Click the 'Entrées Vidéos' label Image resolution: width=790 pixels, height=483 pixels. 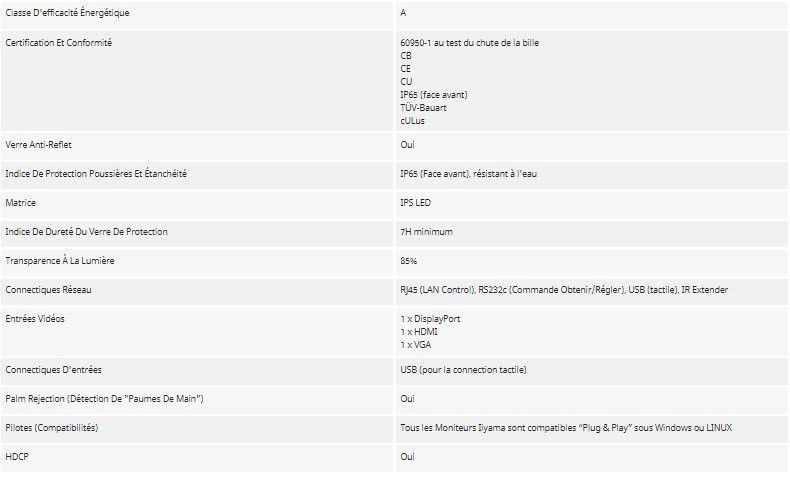click(37, 319)
